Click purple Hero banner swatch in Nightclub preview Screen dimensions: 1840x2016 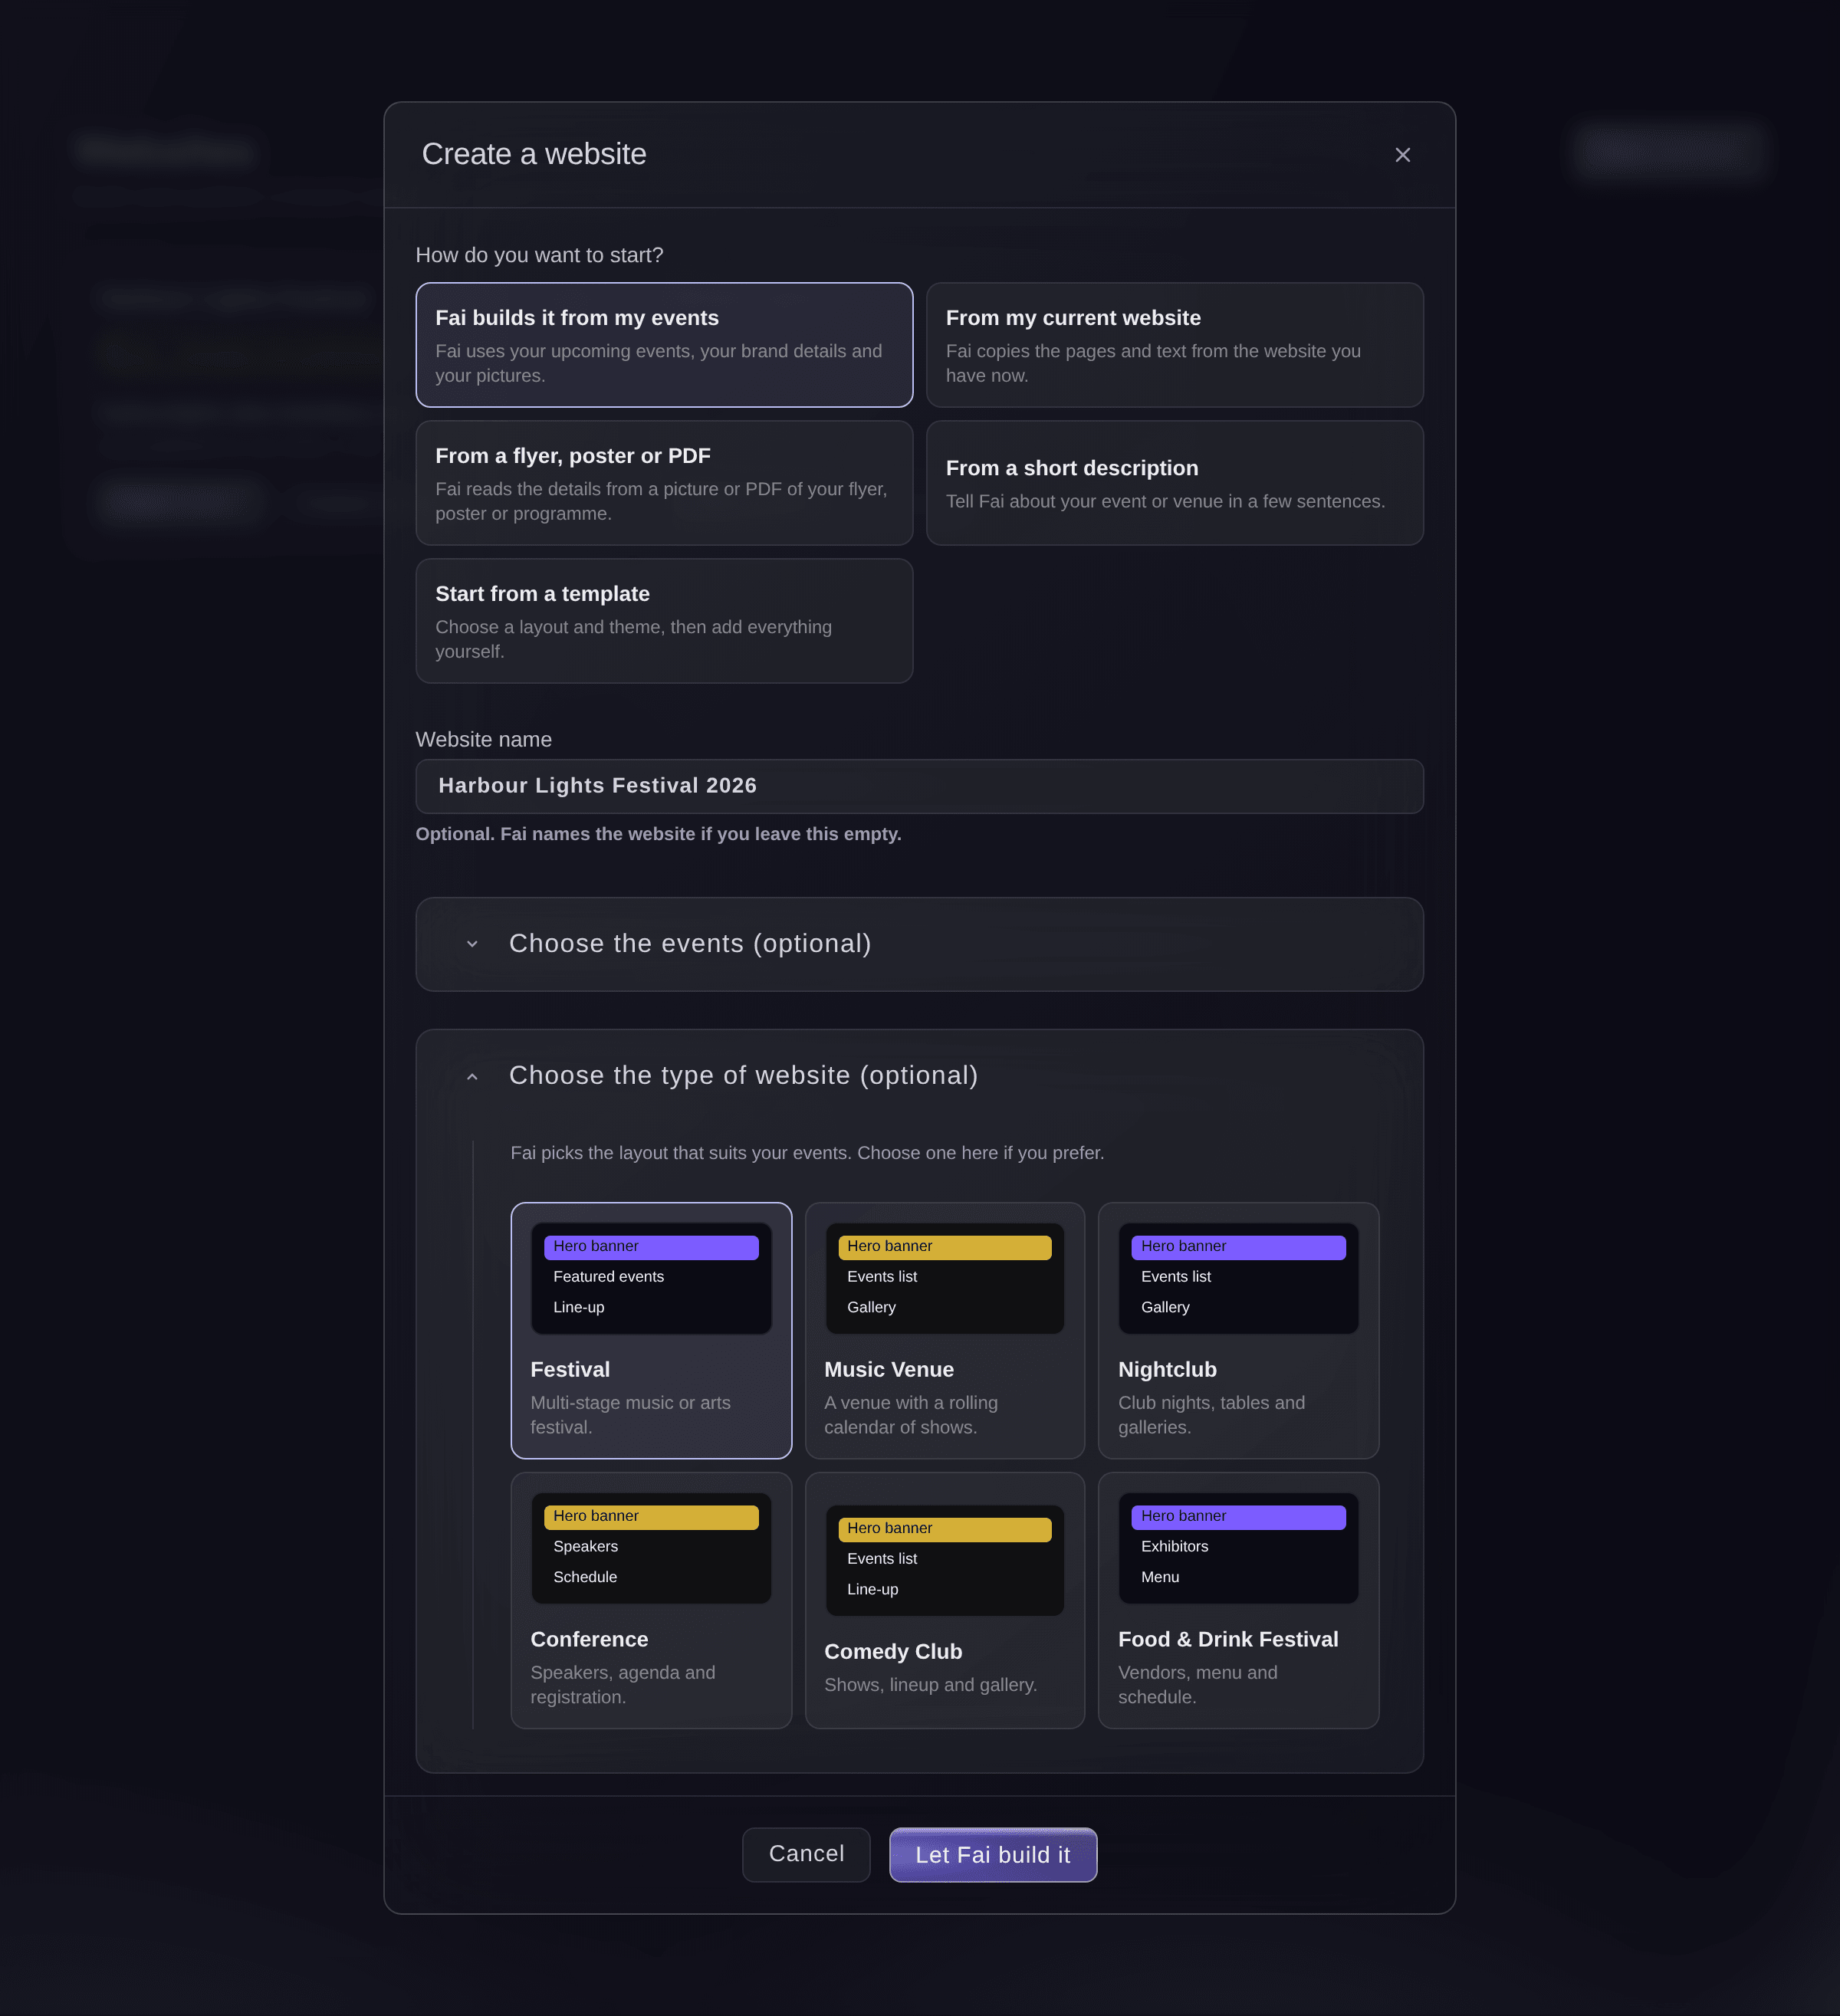[x=1239, y=1247]
